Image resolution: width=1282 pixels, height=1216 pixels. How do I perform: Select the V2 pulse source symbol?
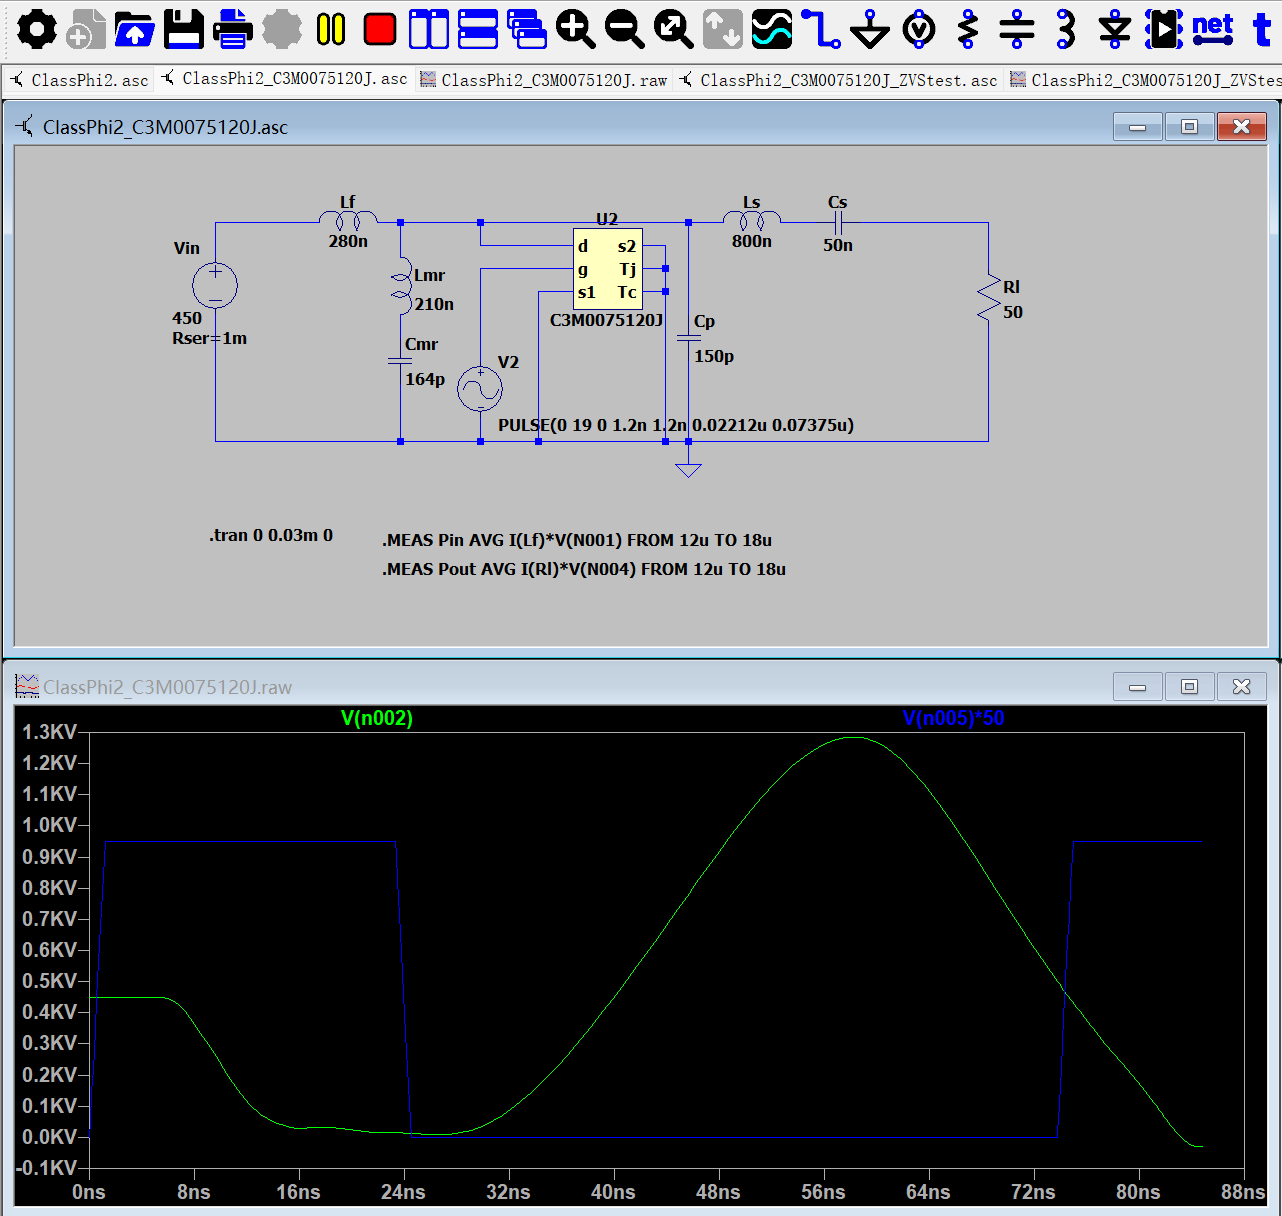[480, 389]
